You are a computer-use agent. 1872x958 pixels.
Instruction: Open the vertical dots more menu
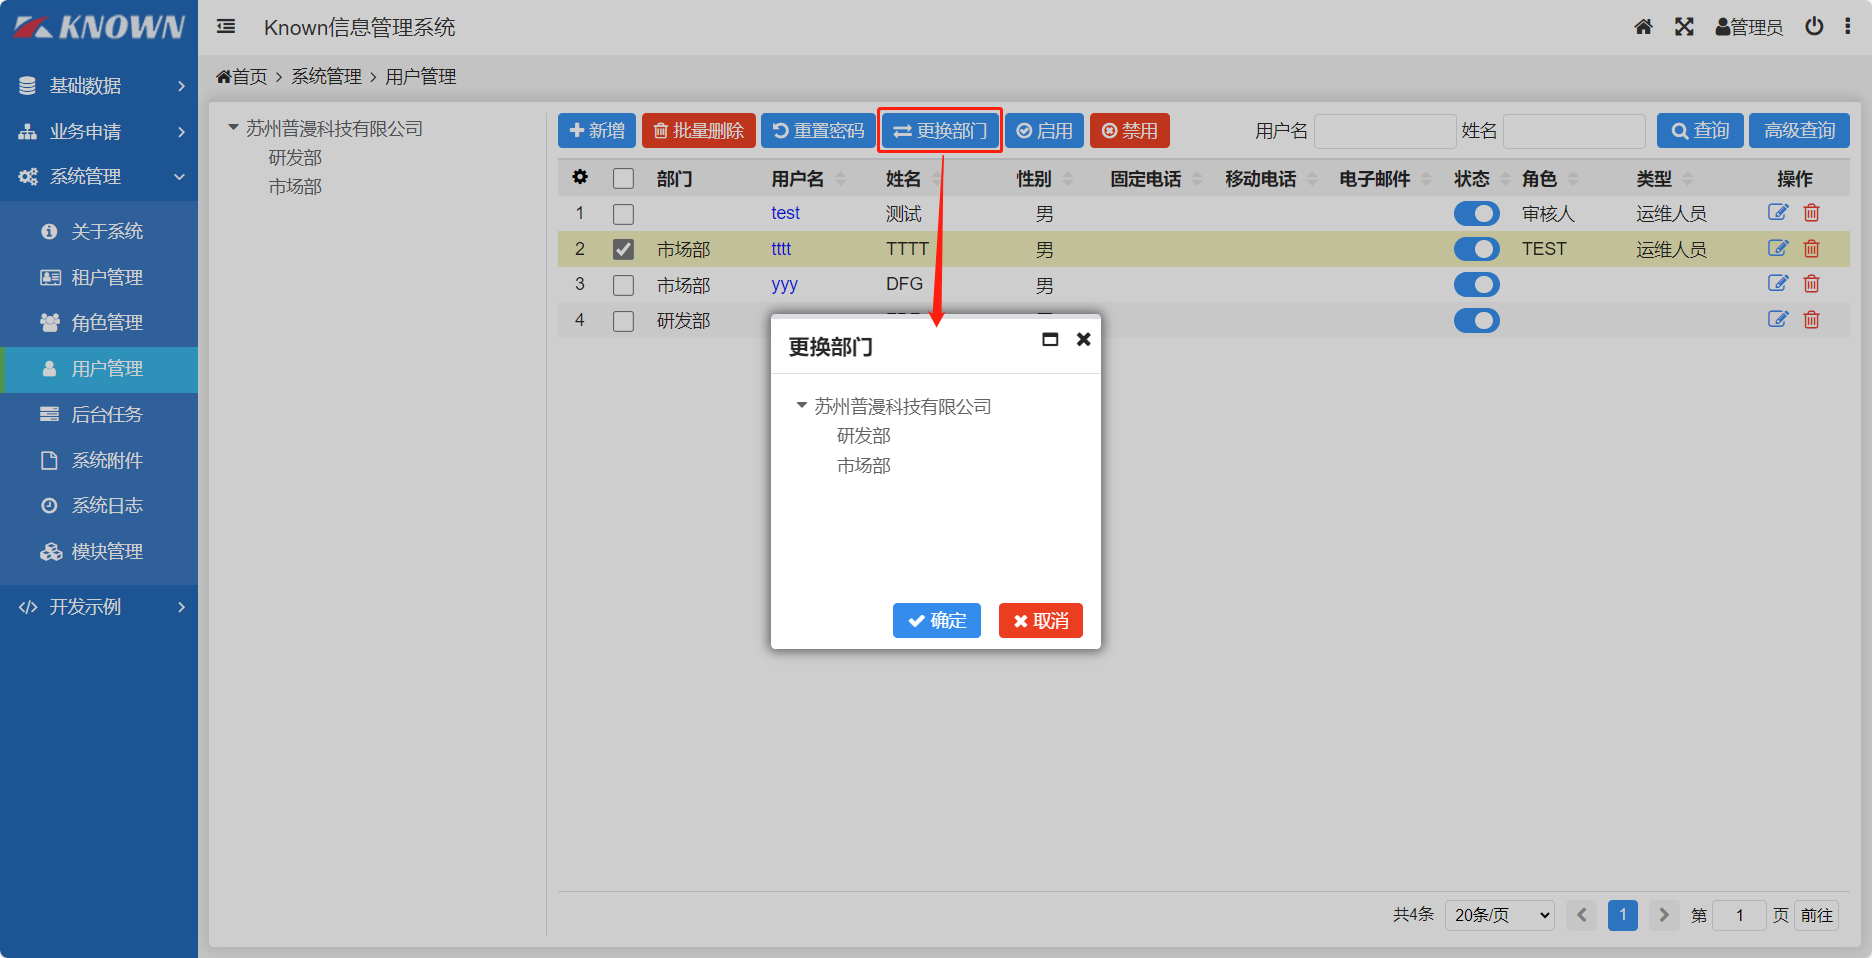pos(1847,27)
